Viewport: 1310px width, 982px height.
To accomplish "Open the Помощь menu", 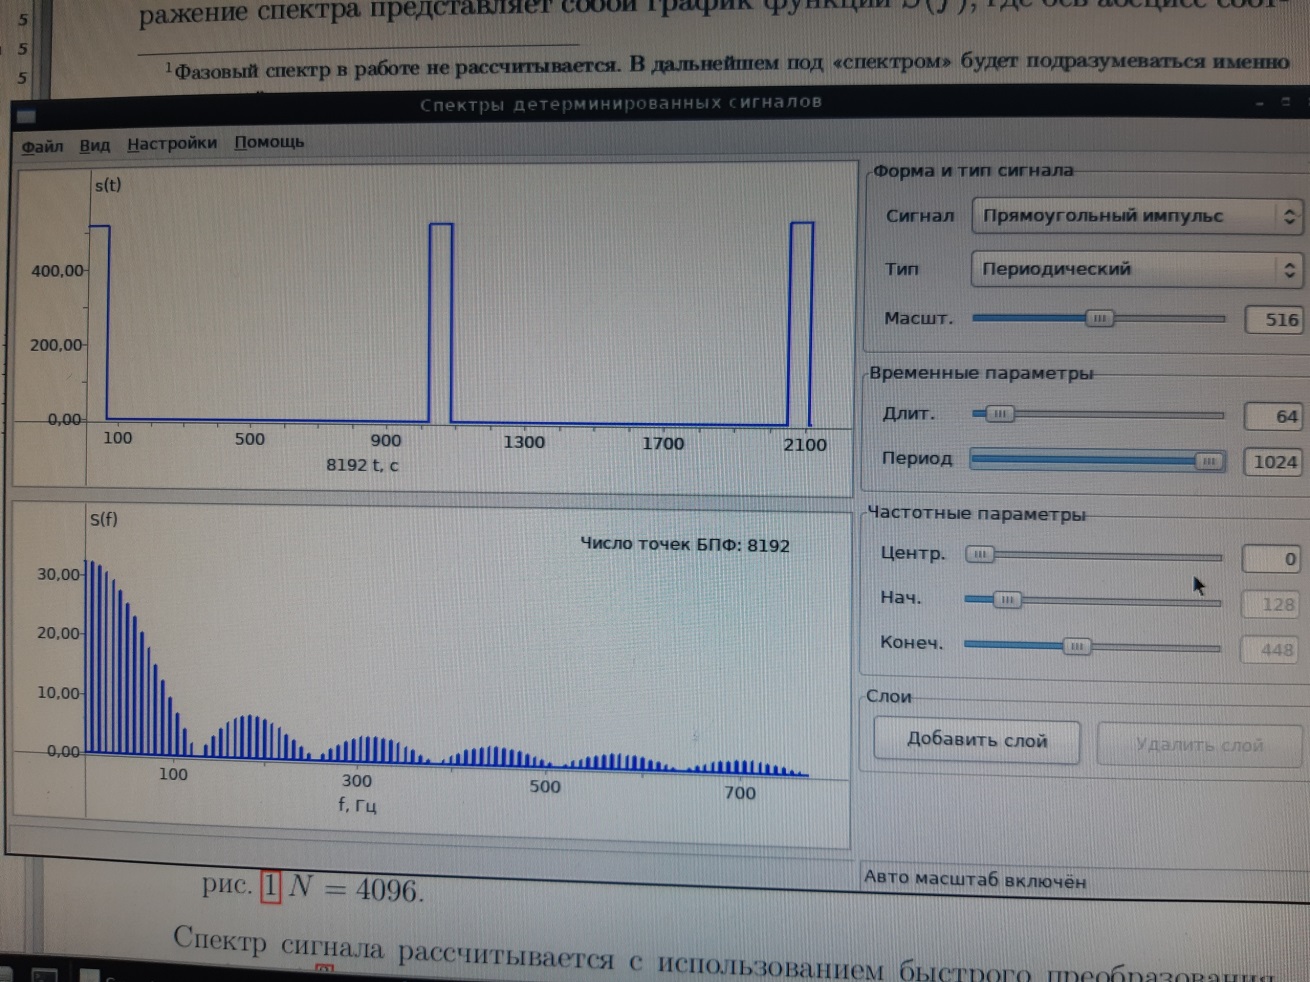I will coord(269,142).
